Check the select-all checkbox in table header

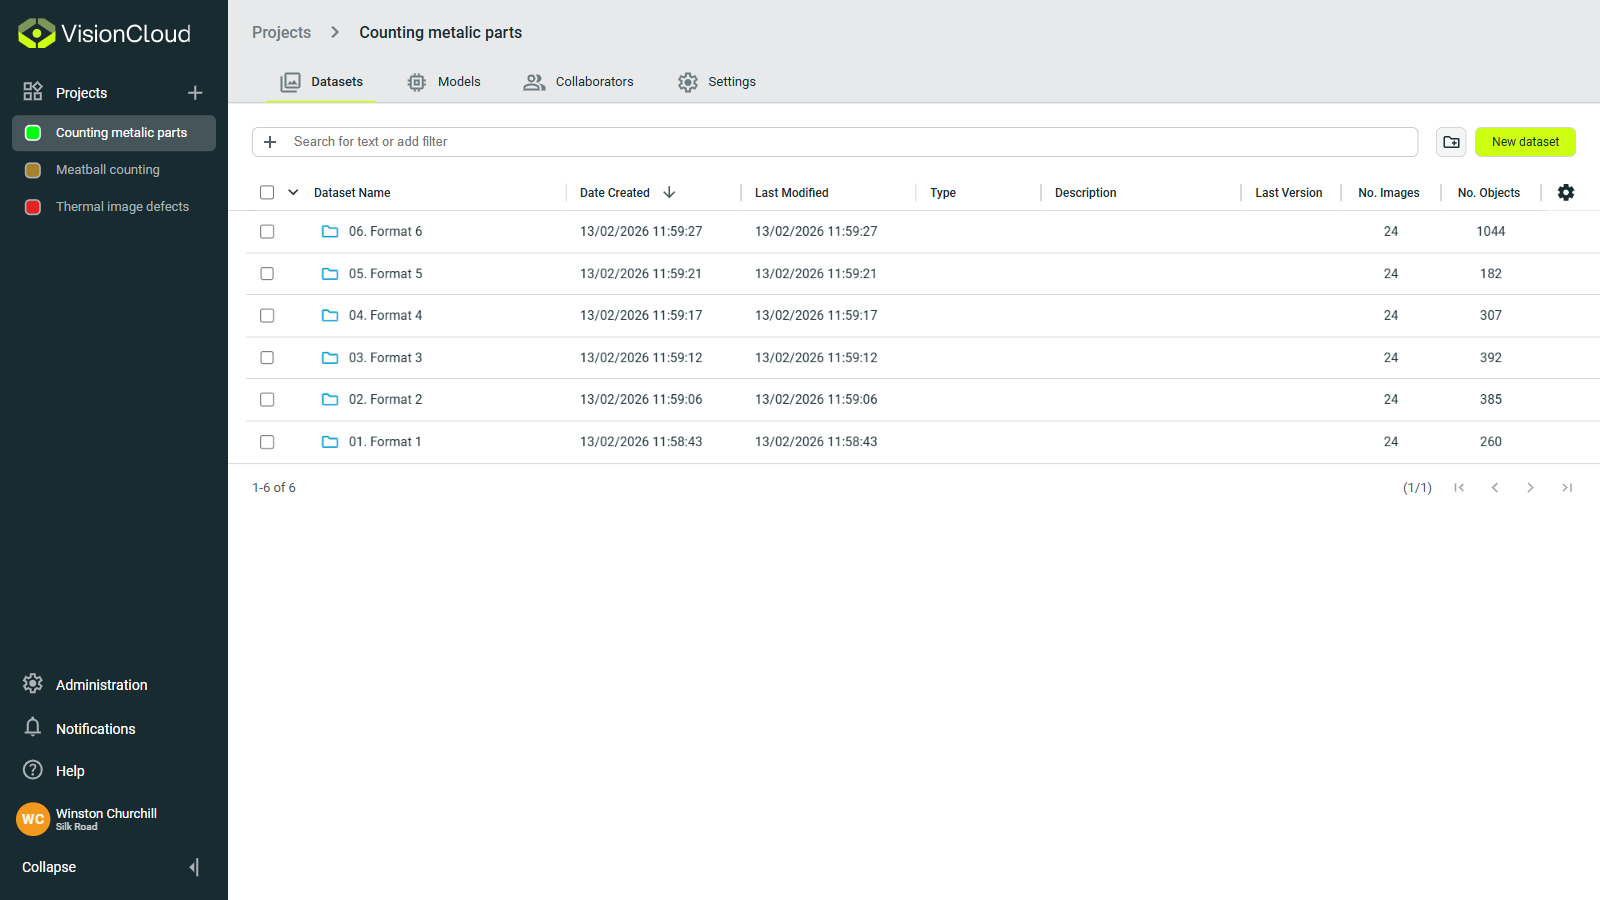(x=266, y=191)
